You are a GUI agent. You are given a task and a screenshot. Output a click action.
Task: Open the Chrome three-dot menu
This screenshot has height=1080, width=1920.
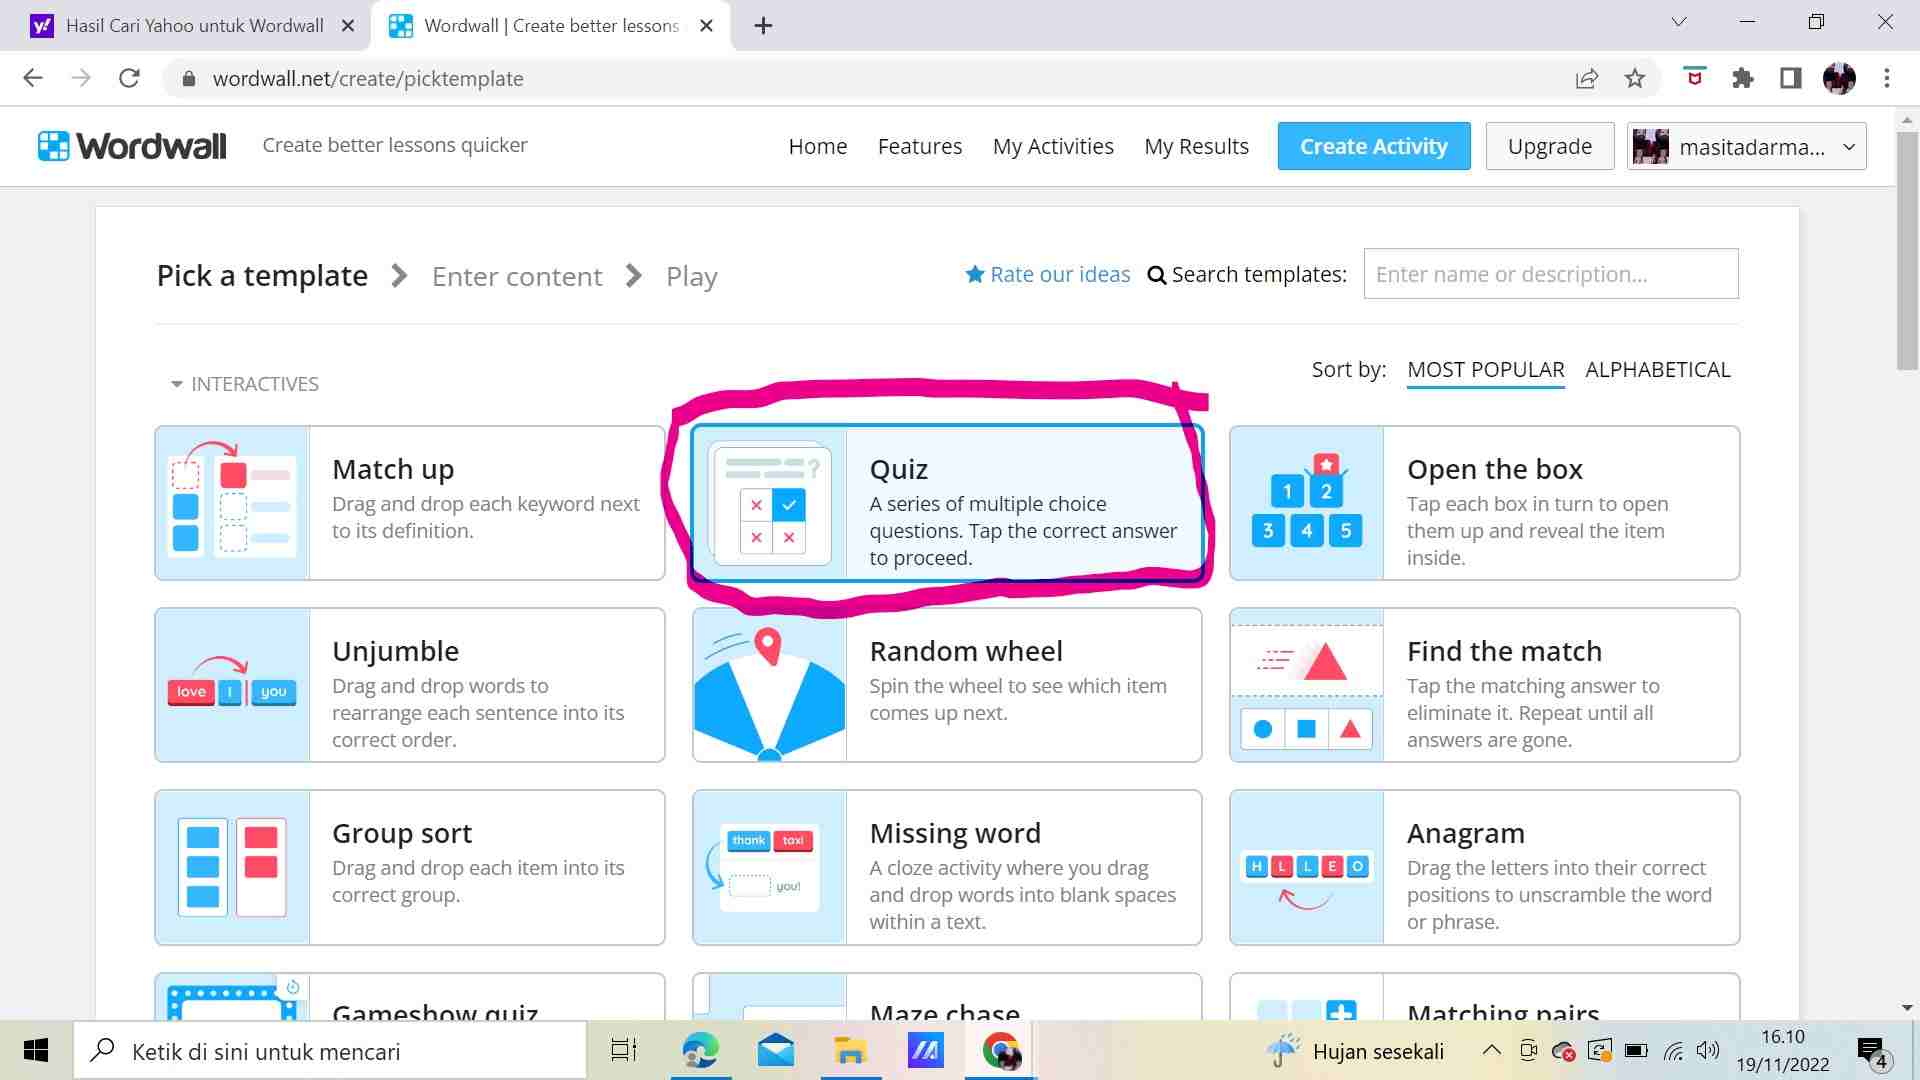[x=1887, y=78]
